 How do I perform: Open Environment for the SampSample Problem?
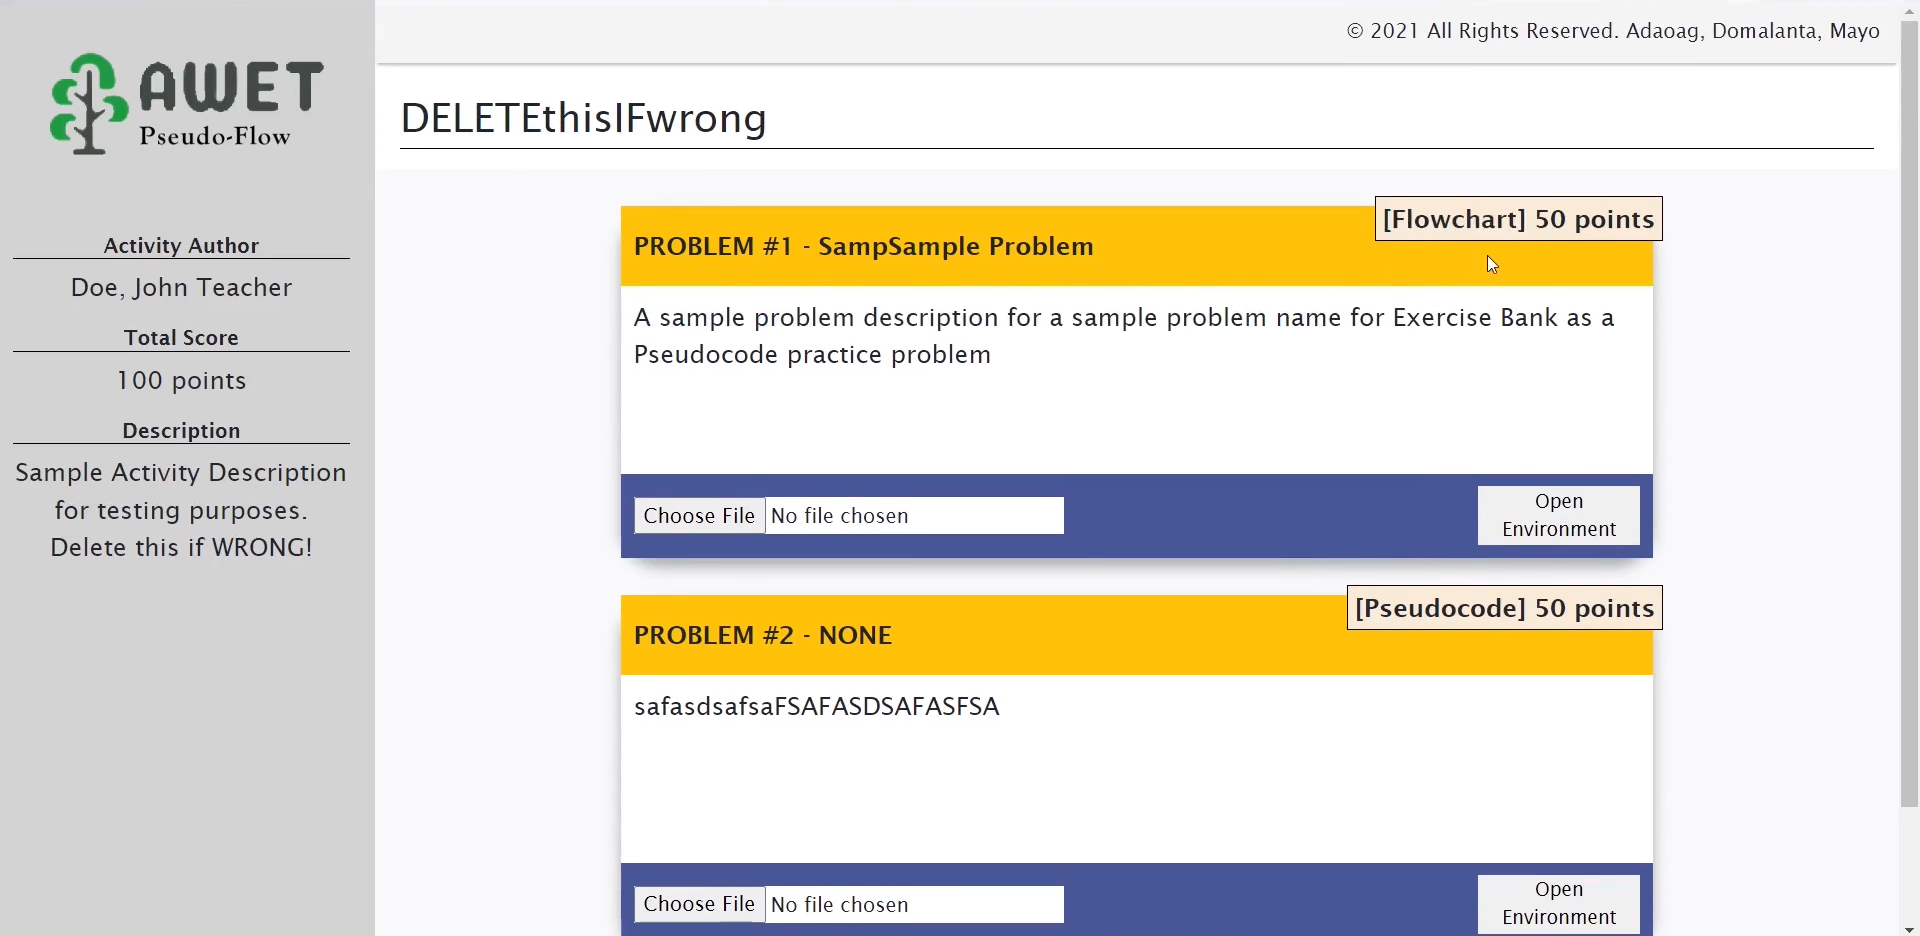pyautogui.click(x=1558, y=515)
